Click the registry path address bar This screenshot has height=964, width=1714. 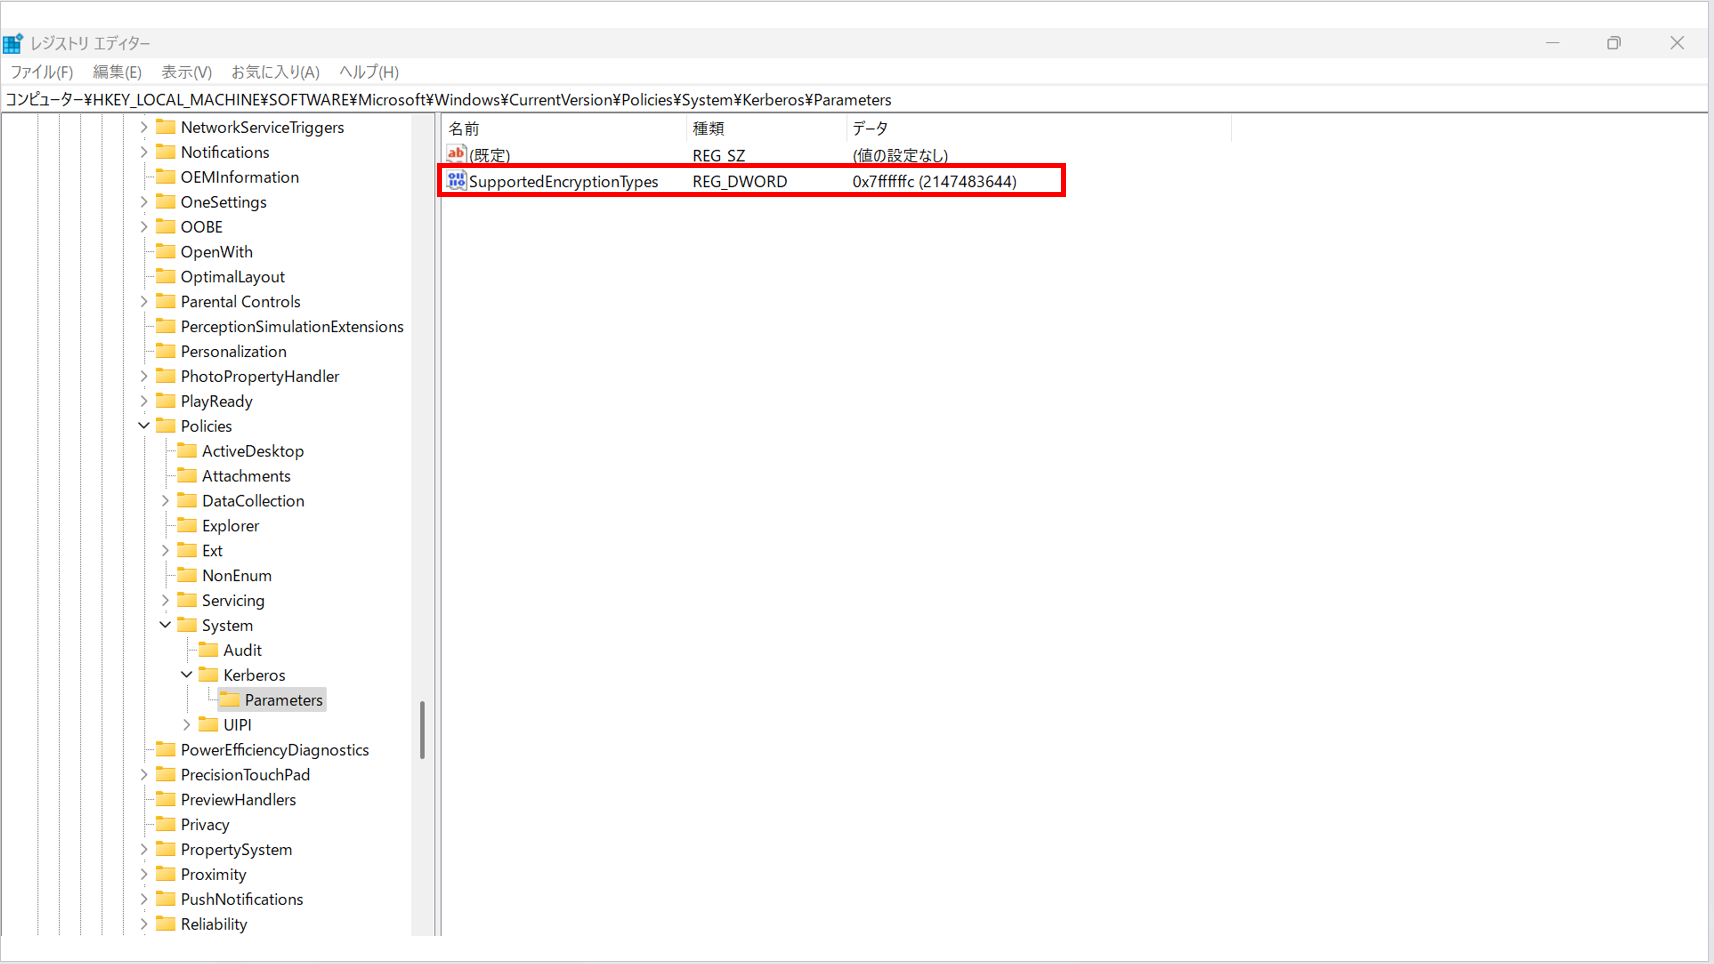click(855, 100)
